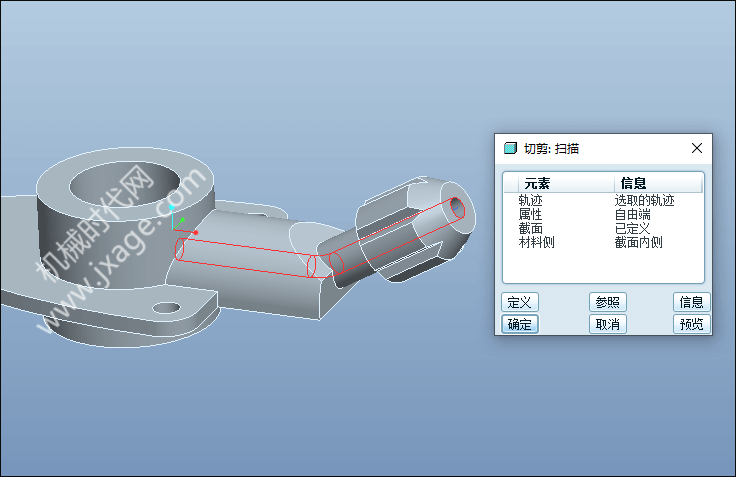Open the 信息 button in dialog
Screen dimensions: 736x477
pyautogui.click(x=691, y=302)
